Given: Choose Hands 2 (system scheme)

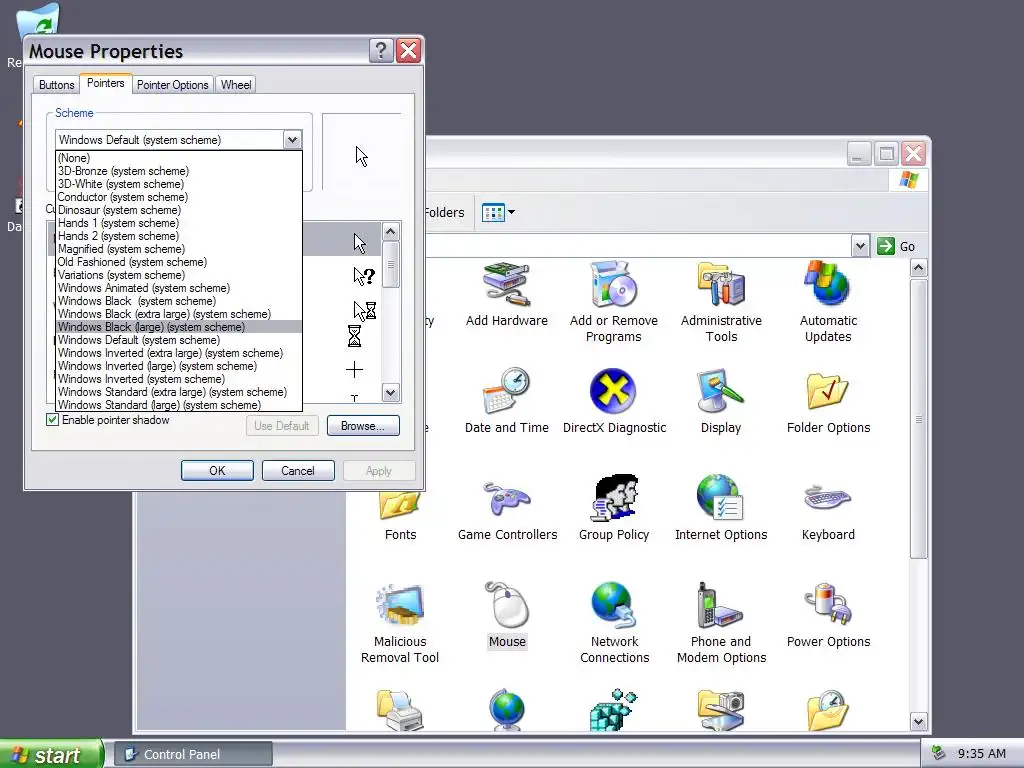Looking at the screenshot, I should pyautogui.click(x=179, y=236).
